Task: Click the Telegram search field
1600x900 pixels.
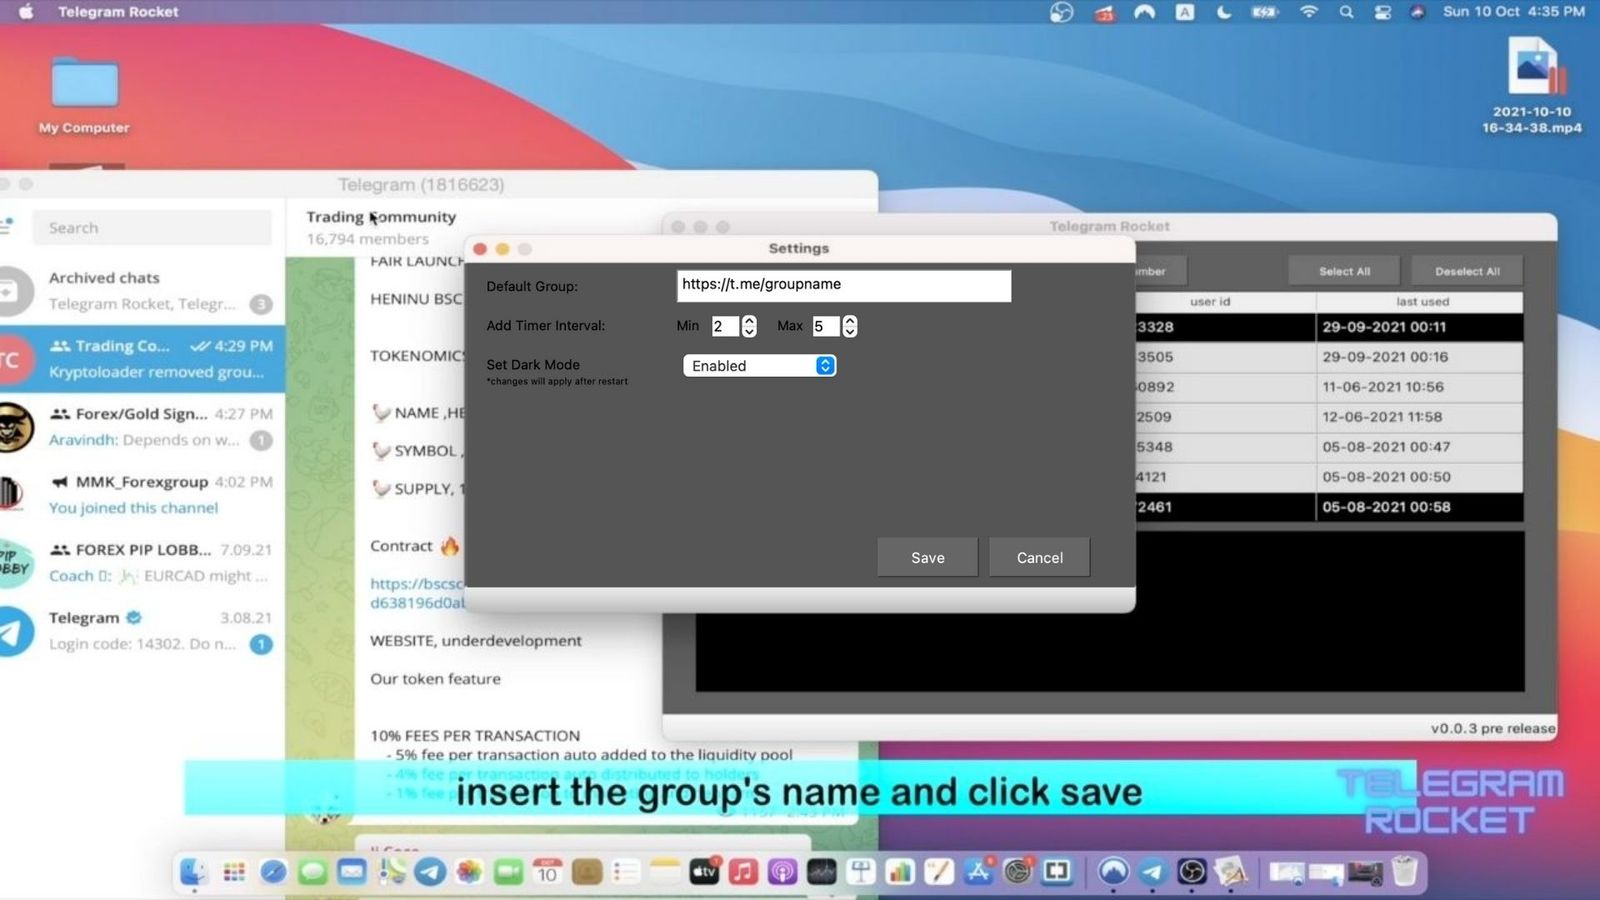Action: (x=152, y=228)
